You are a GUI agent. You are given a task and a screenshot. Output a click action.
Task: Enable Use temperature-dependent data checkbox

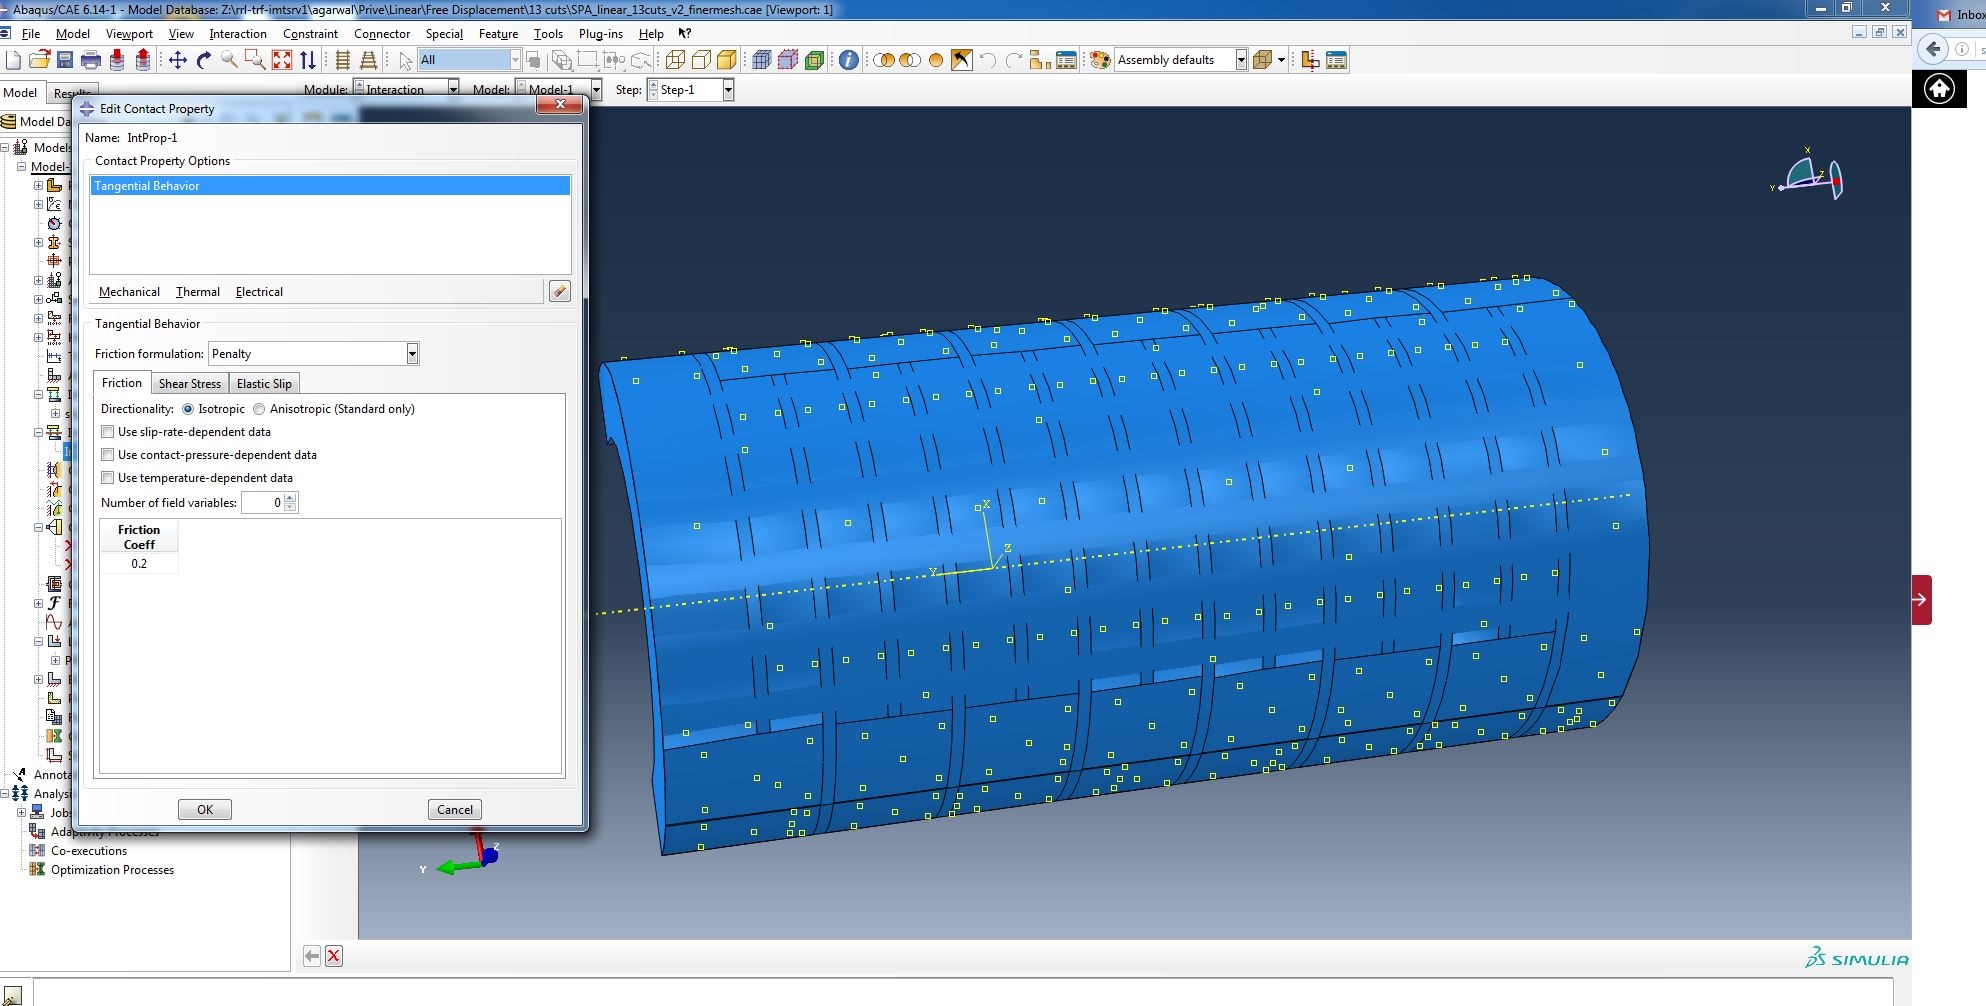[x=108, y=478]
